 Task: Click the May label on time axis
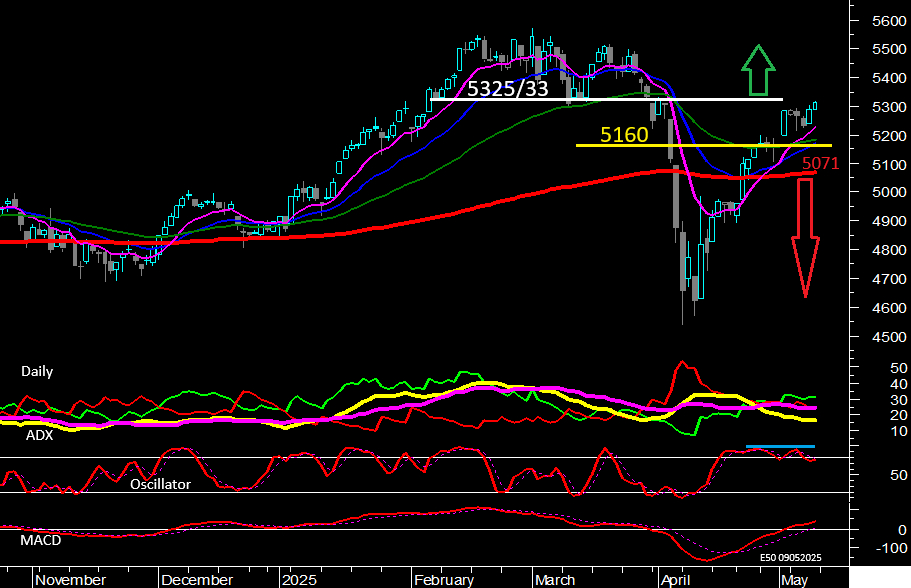point(794,580)
